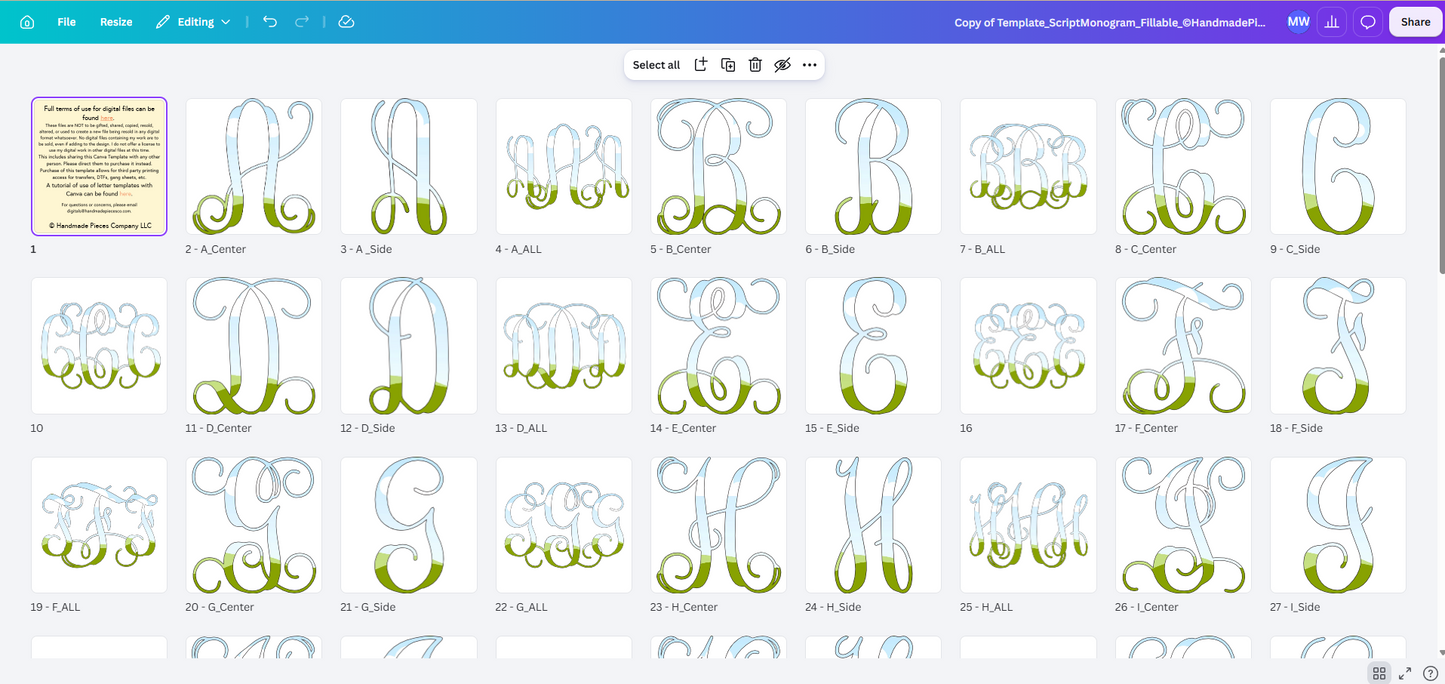
Task: Click the page title '27 - I_Side'
Action: 1295,607
